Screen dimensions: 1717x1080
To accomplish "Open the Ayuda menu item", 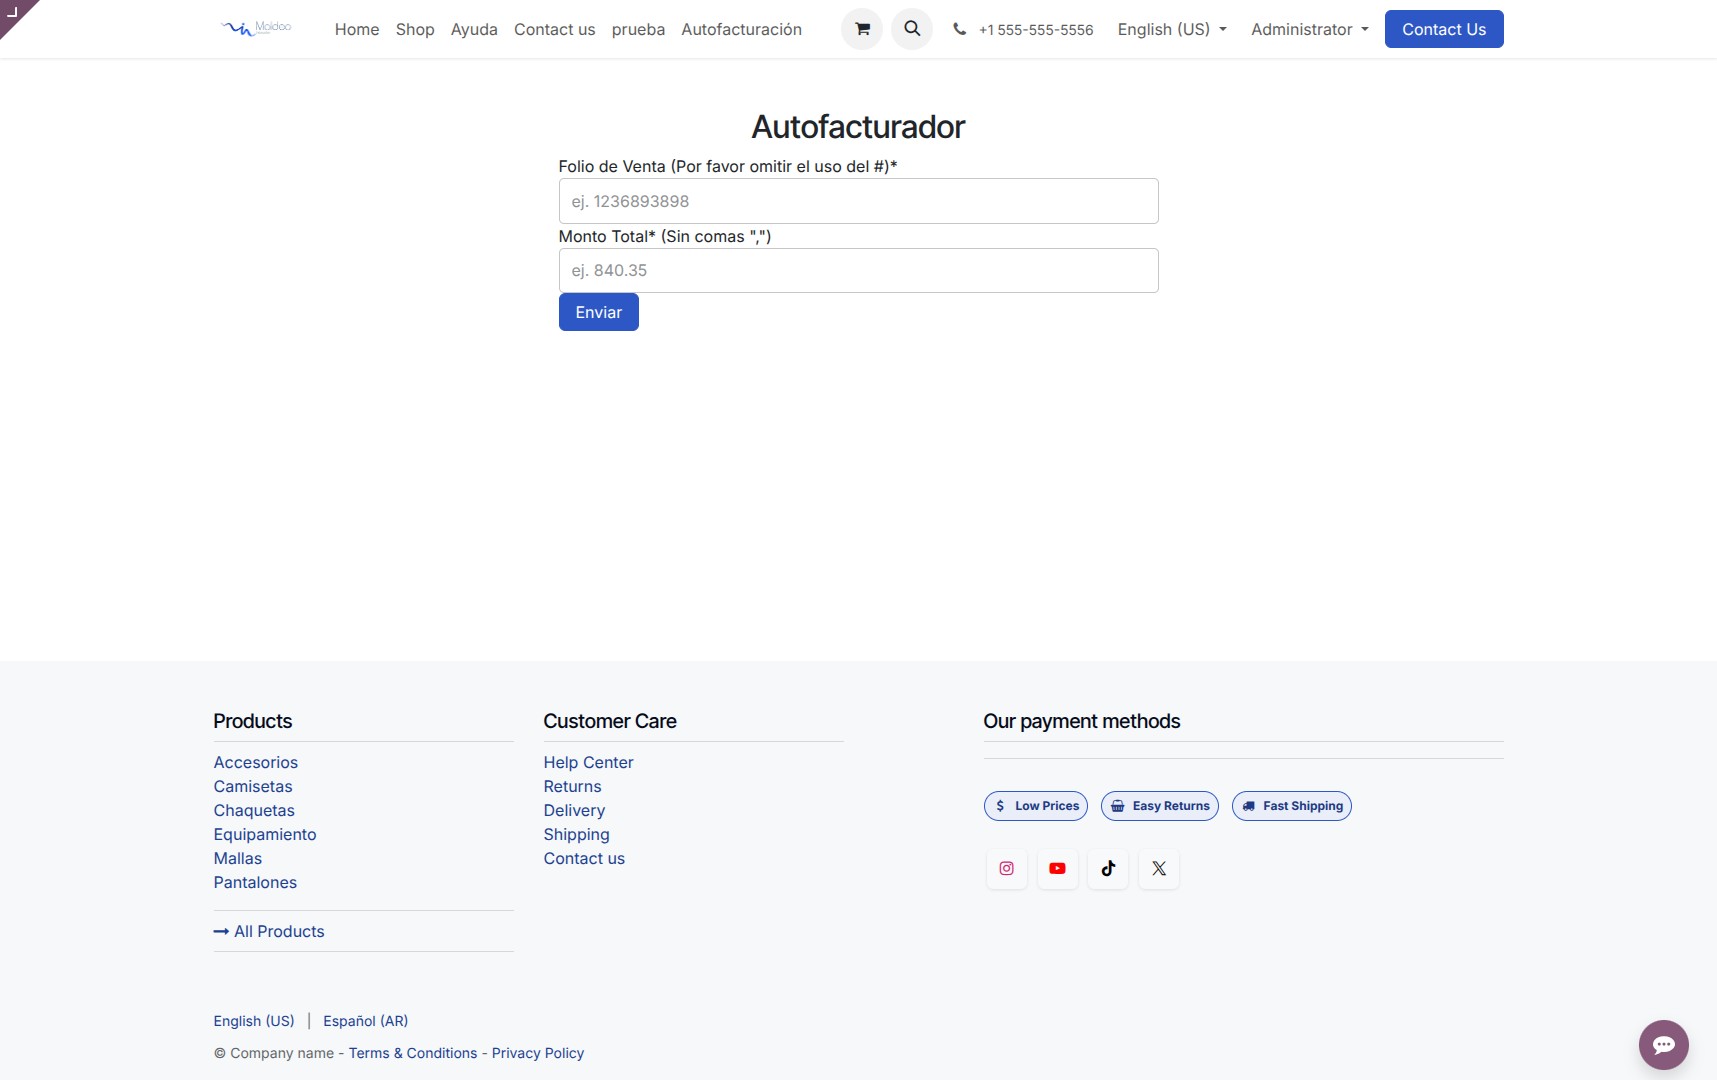I will tap(474, 29).
